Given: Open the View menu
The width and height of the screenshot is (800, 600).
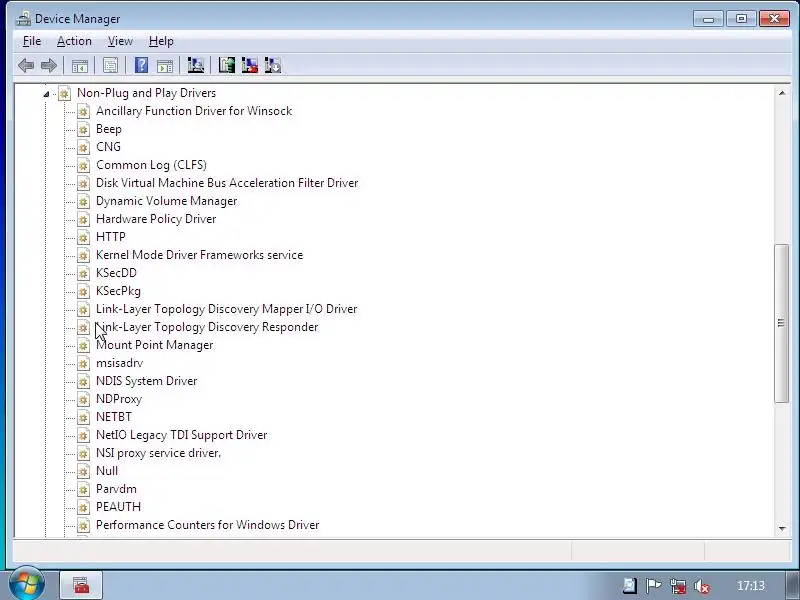Looking at the screenshot, I should coord(120,41).
